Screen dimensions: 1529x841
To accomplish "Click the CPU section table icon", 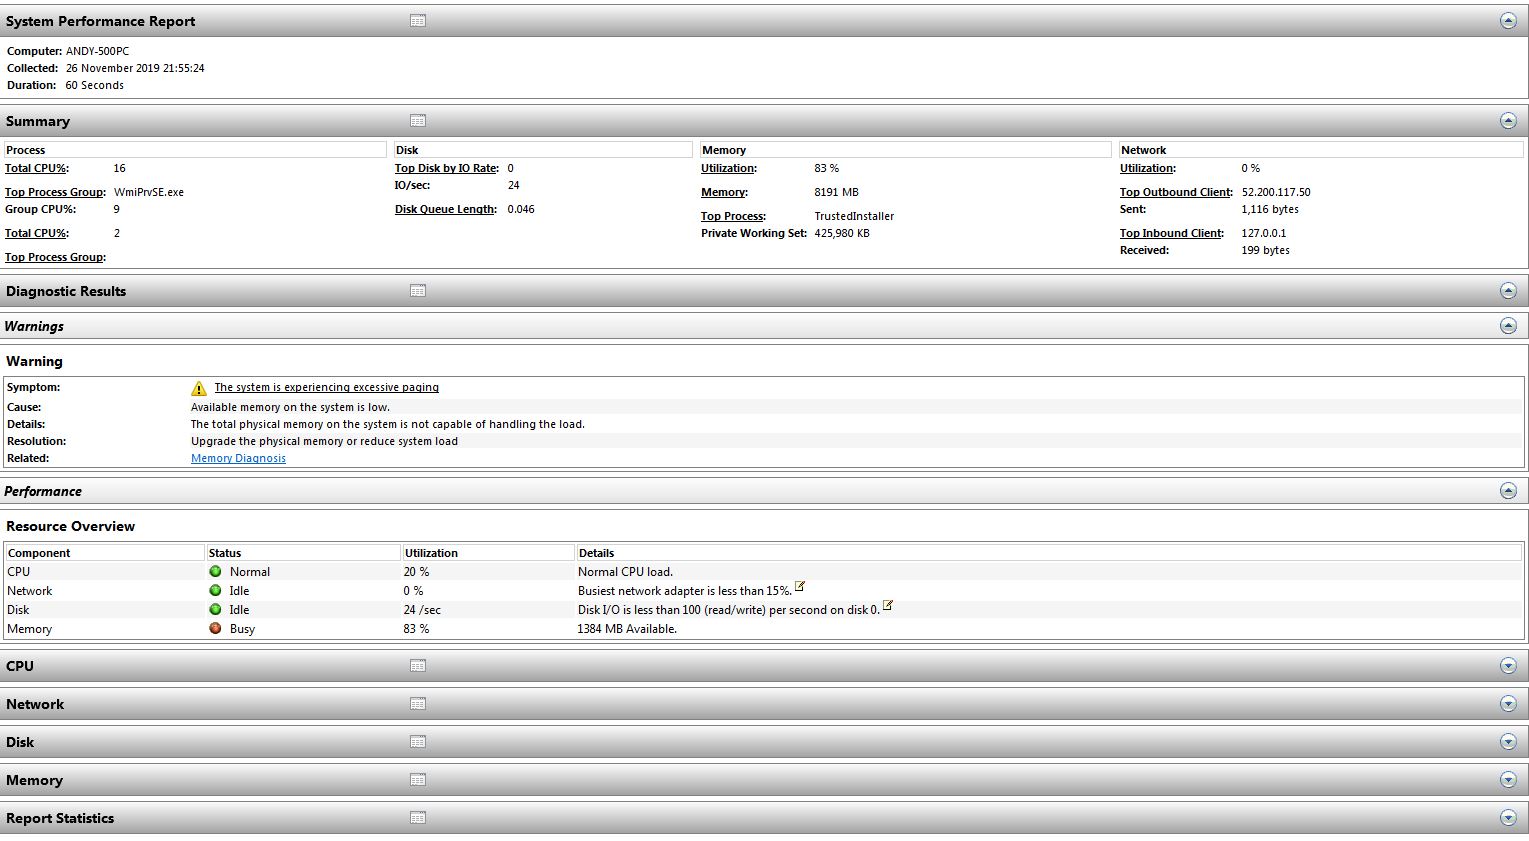I will pyautogui.click(x=418, y=666).
